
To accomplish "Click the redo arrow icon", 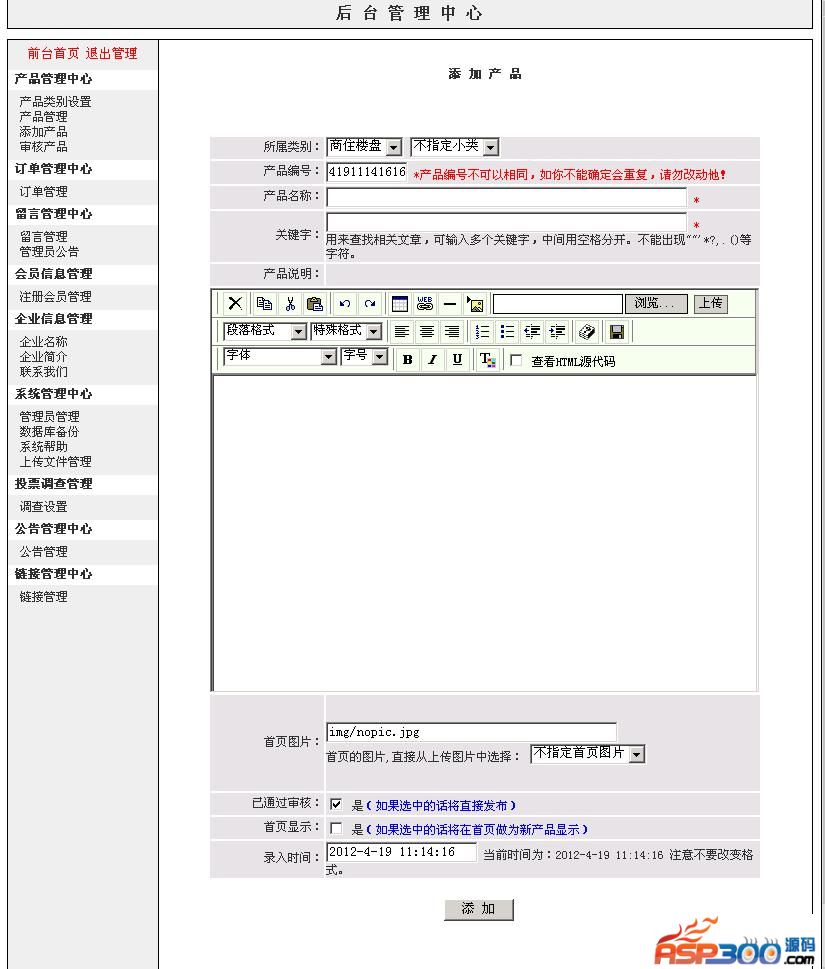I will (x=370, y=303).
